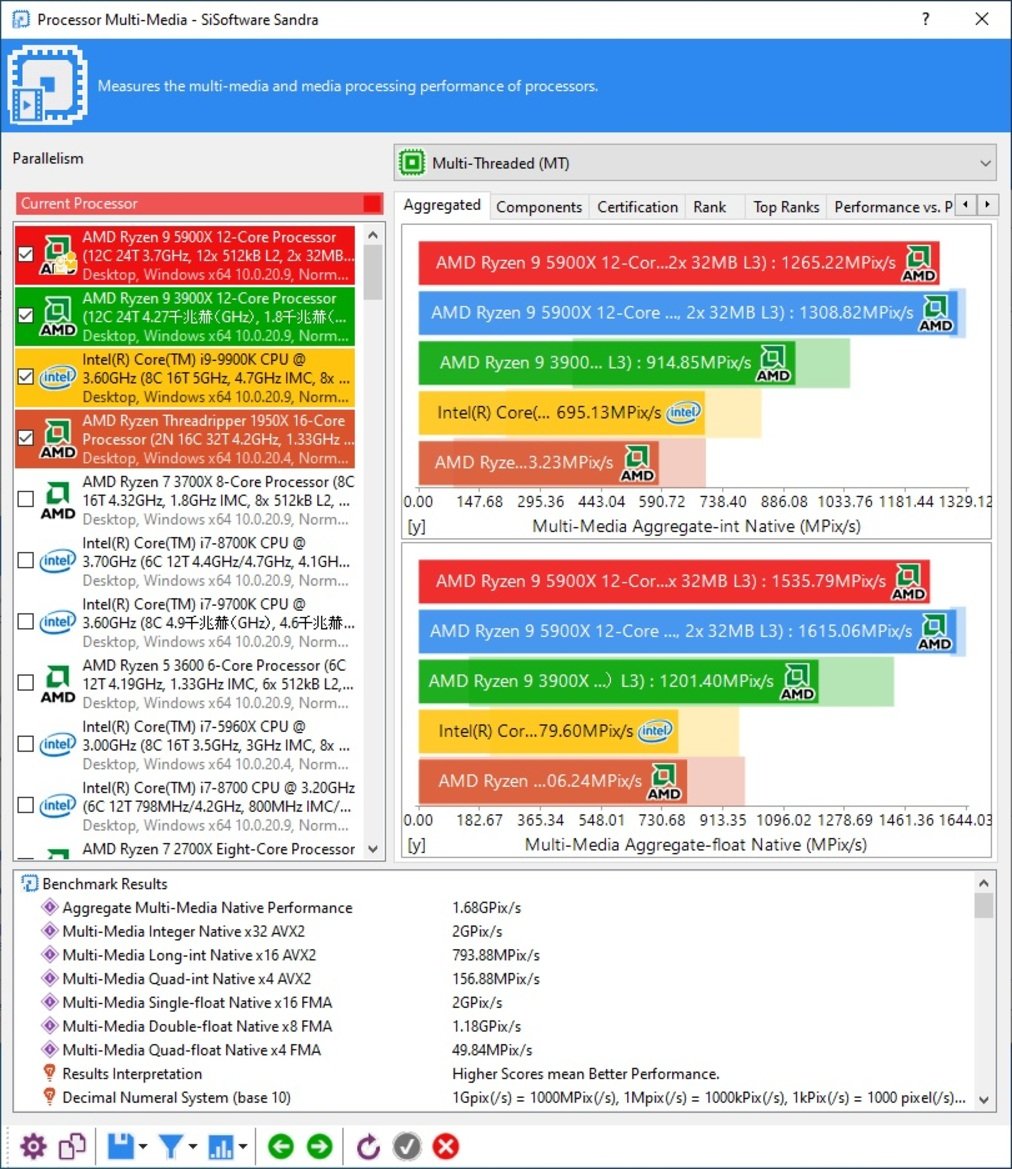Switch to the Top Ranks tab

coord(786,207)
